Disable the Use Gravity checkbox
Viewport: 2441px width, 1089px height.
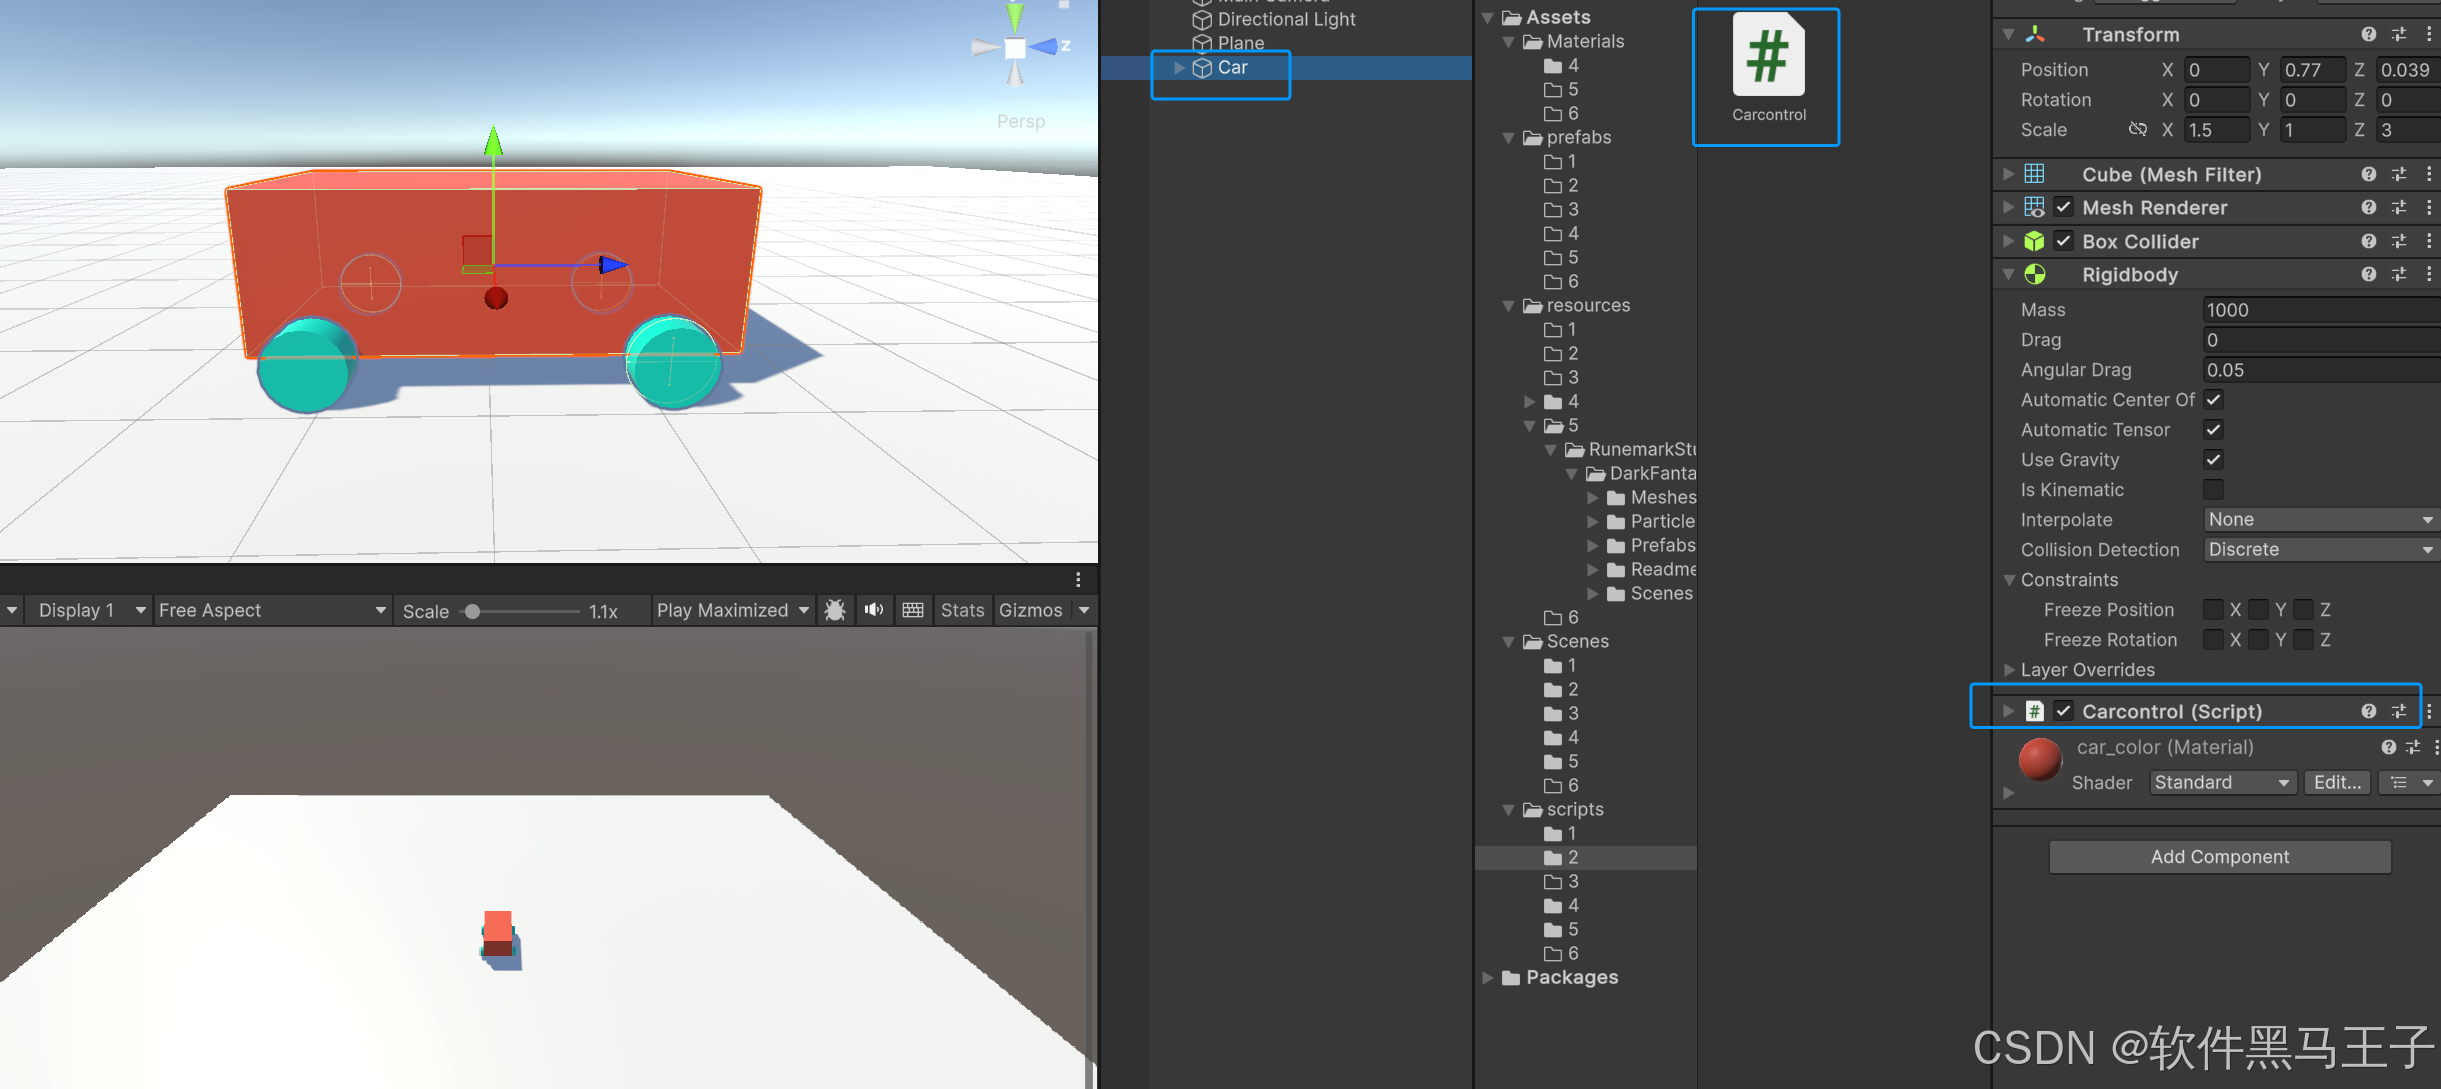(x=2213, y=460)
